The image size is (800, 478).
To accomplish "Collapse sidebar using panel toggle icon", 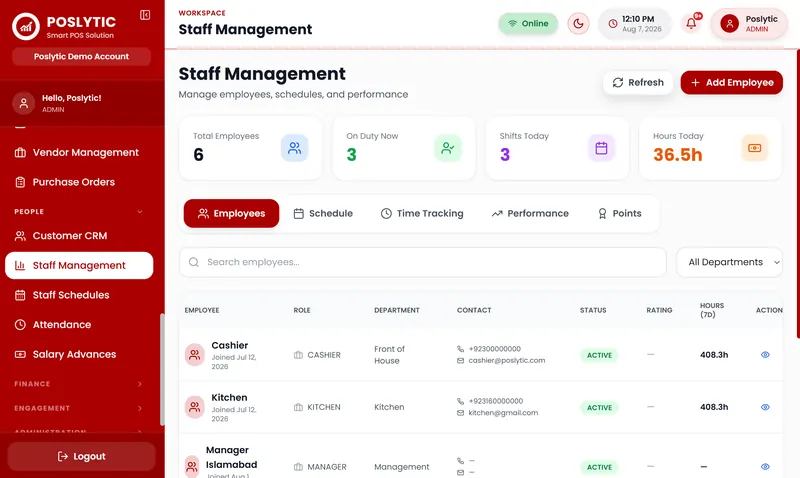I will [145, 15].
